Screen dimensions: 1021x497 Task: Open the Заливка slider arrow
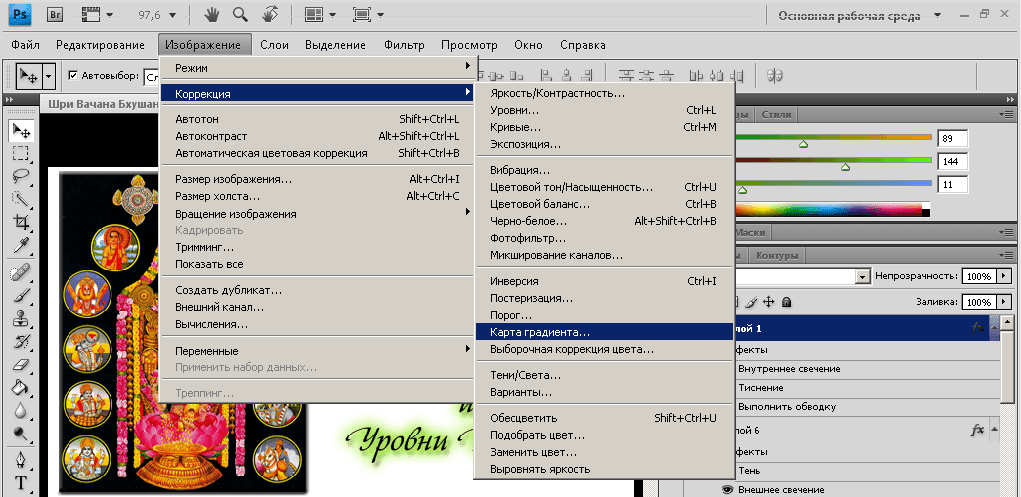tap(1004, 302)
